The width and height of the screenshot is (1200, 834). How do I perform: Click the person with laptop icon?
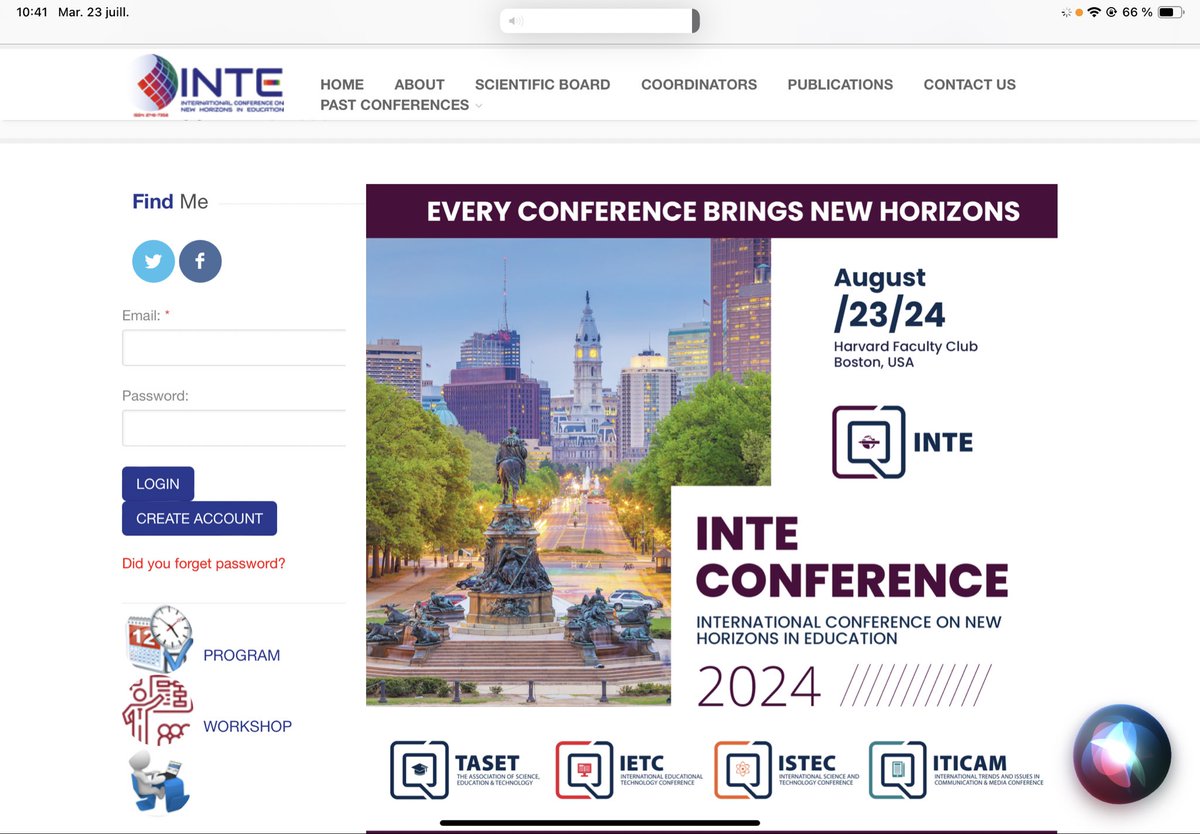[x=159, y=782]
